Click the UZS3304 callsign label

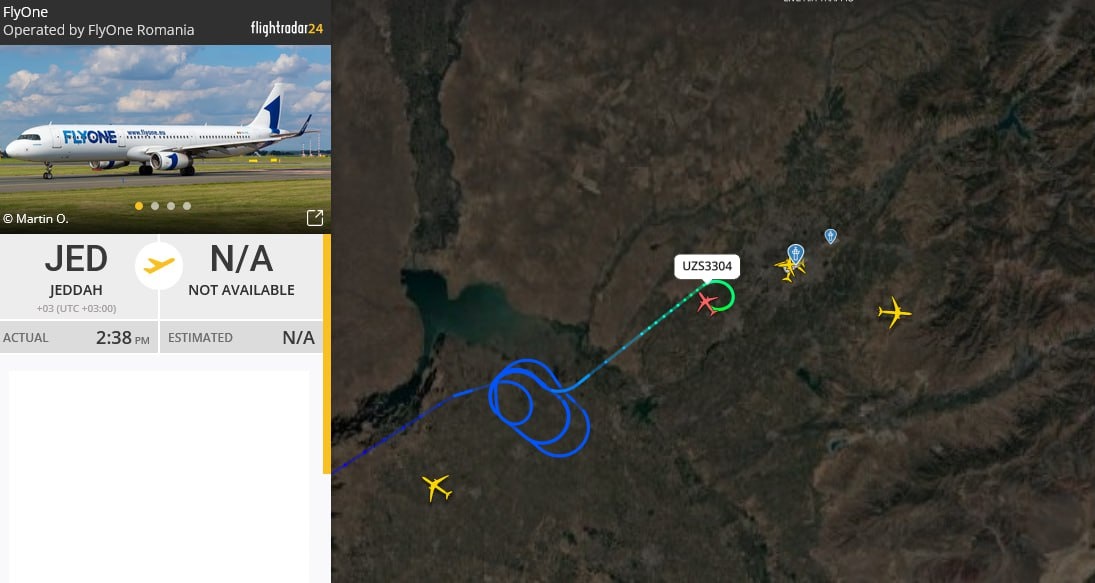tap(707, 266)
